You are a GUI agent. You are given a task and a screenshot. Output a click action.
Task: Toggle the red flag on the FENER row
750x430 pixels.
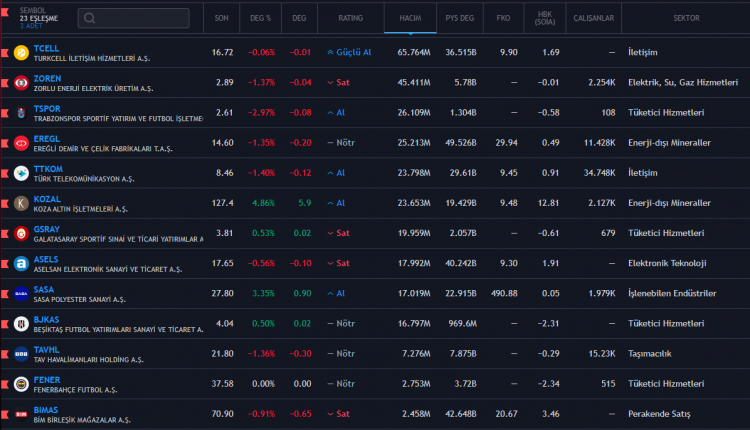[5, 384]
